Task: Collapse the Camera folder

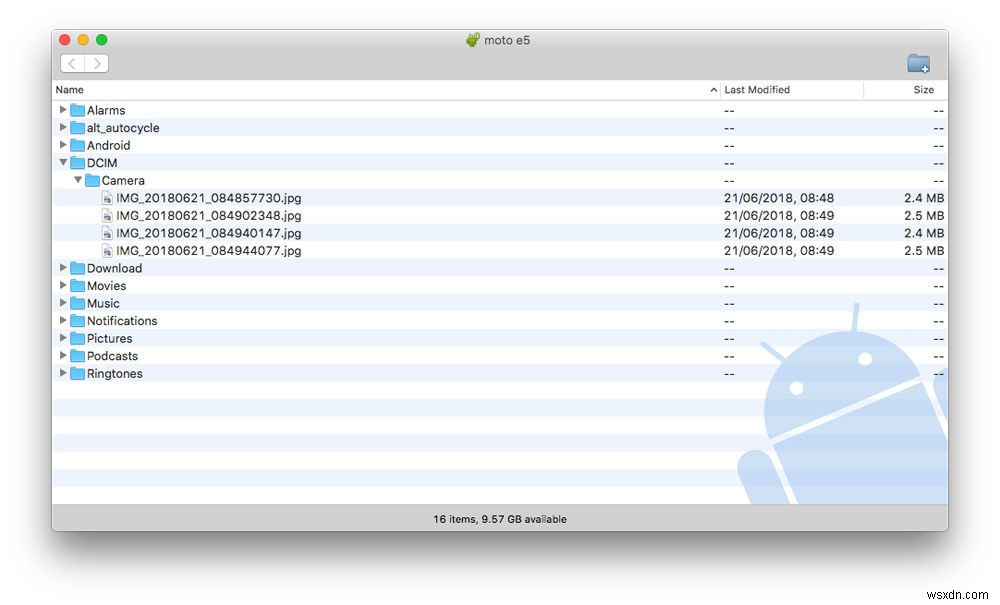Action: (78, 180)
